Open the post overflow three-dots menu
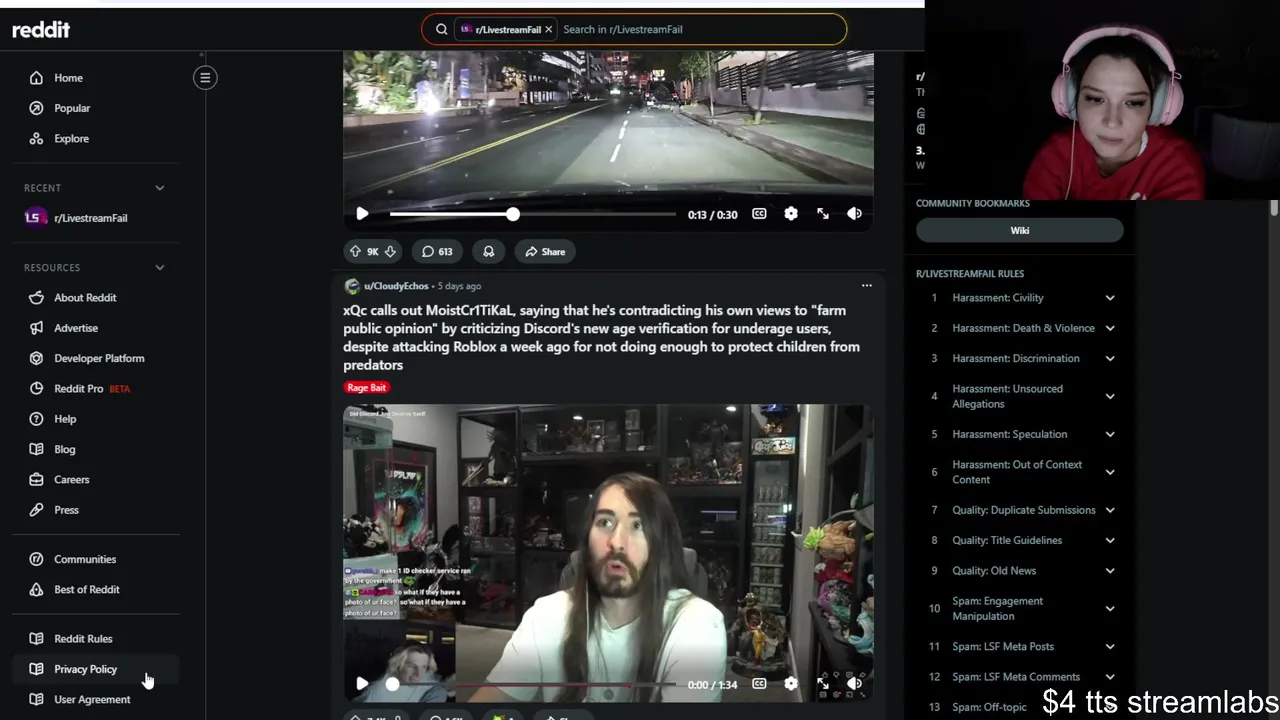1280x720 pixels. coord(866,286)
